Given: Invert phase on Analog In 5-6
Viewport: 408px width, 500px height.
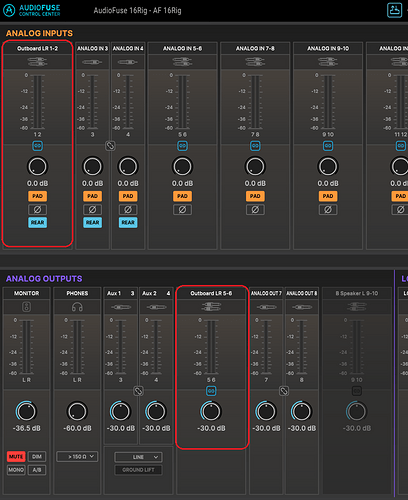Looking at the screenshot, I should point(182,210).
